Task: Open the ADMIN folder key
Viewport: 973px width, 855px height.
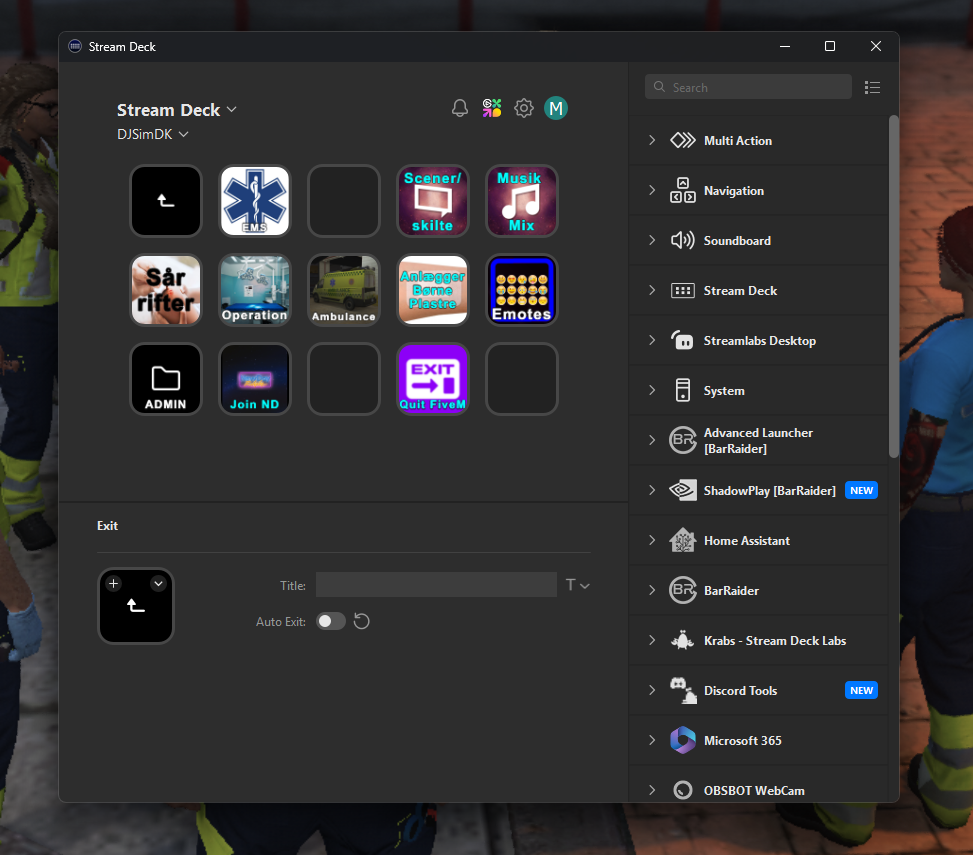Action: click(x=166, y=378)
